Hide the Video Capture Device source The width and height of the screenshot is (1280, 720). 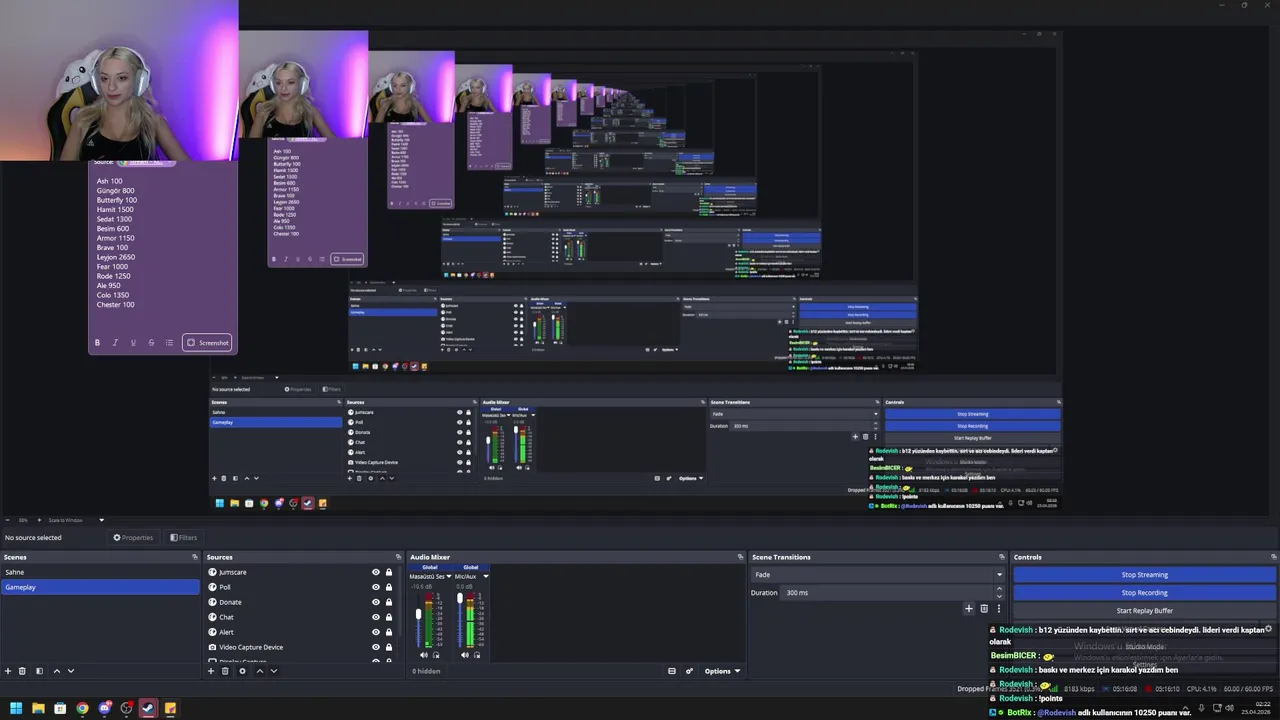tap(376, 647)
